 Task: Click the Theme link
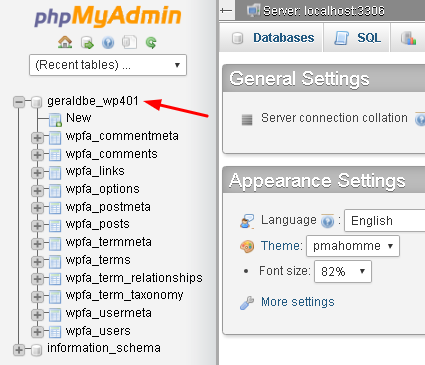[x=281, y=246]
